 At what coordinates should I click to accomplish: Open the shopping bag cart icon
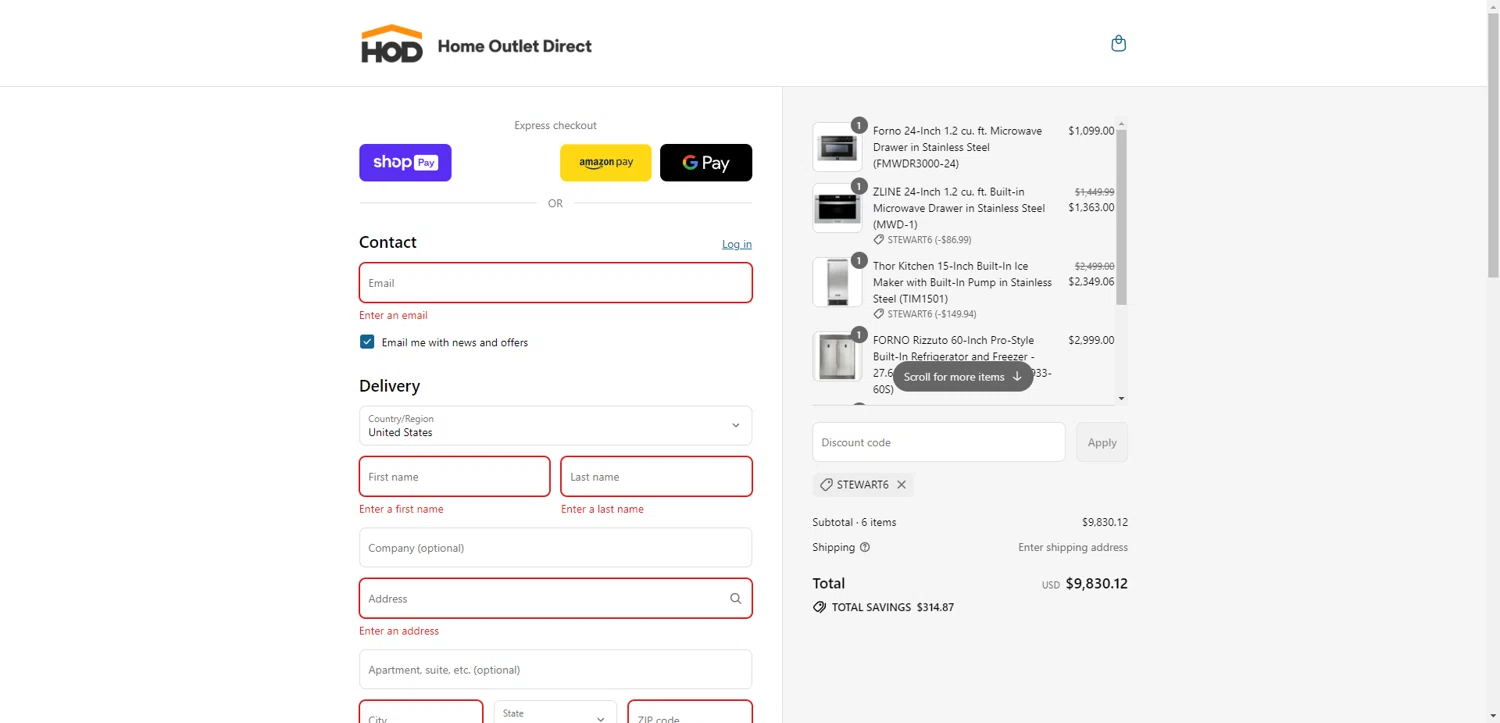click(x=1118, y=43)
